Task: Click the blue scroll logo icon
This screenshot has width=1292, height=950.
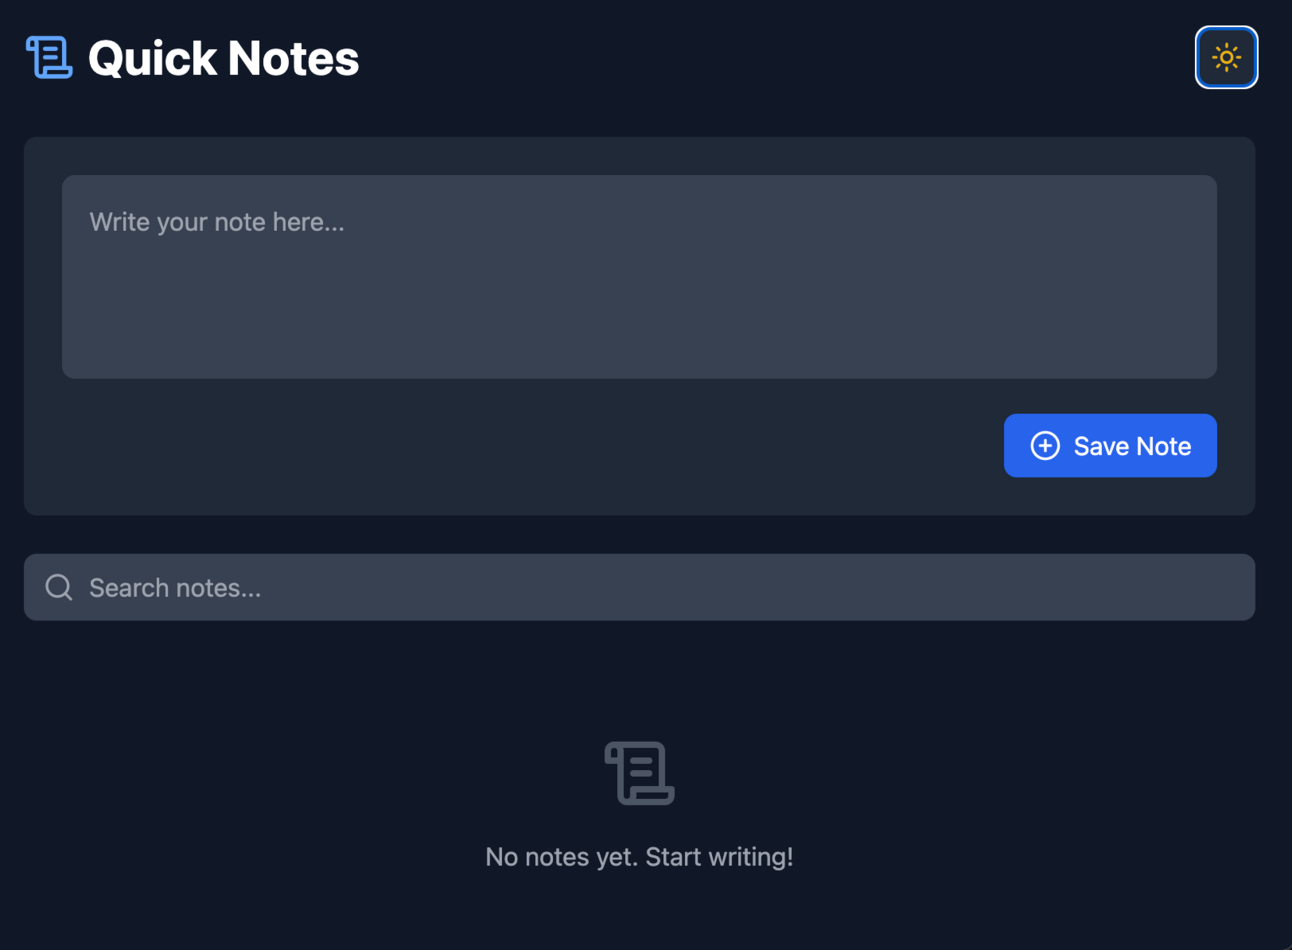Action: coord(49,57)
